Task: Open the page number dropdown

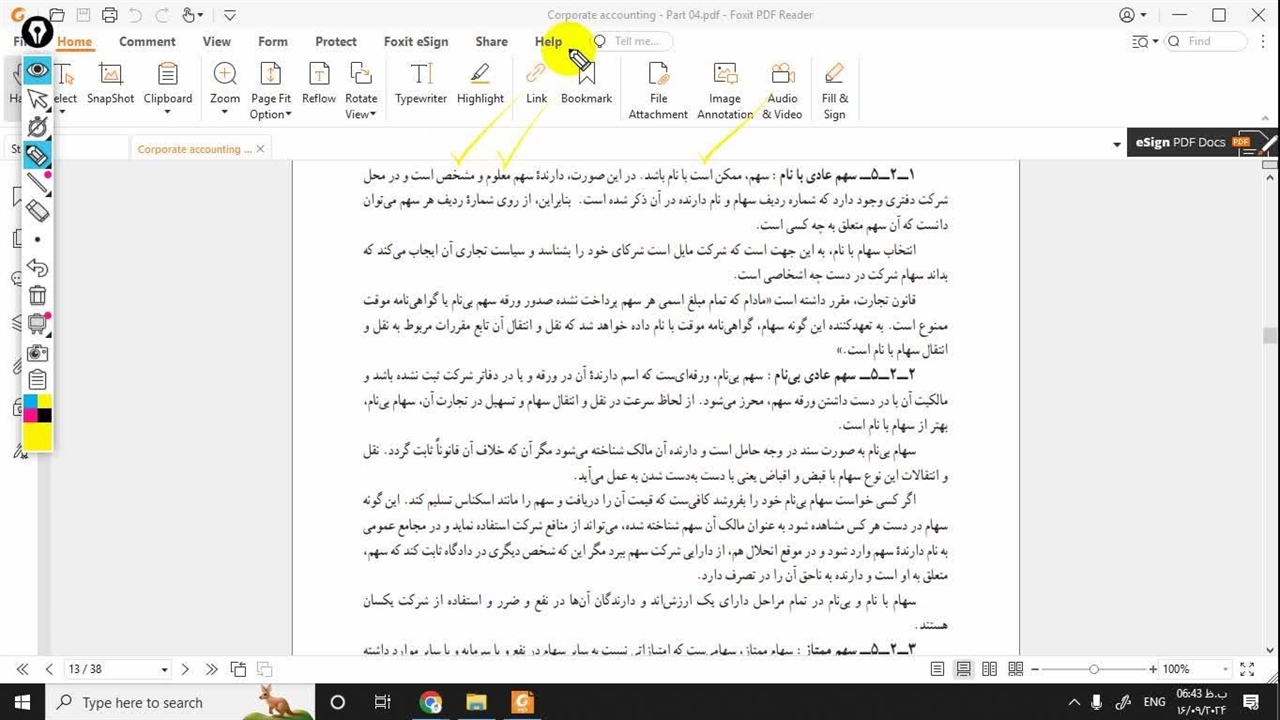Action: [164, 669]
